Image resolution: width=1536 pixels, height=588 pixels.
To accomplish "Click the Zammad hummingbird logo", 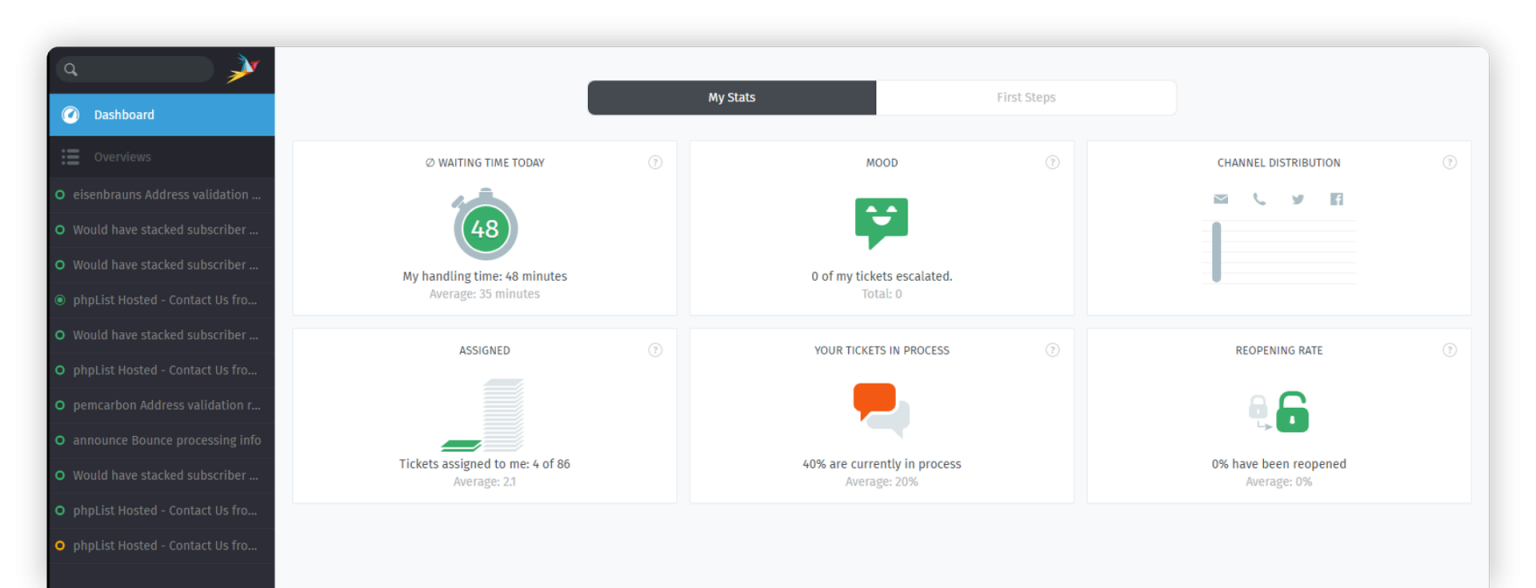I will (x=243, y=68).
